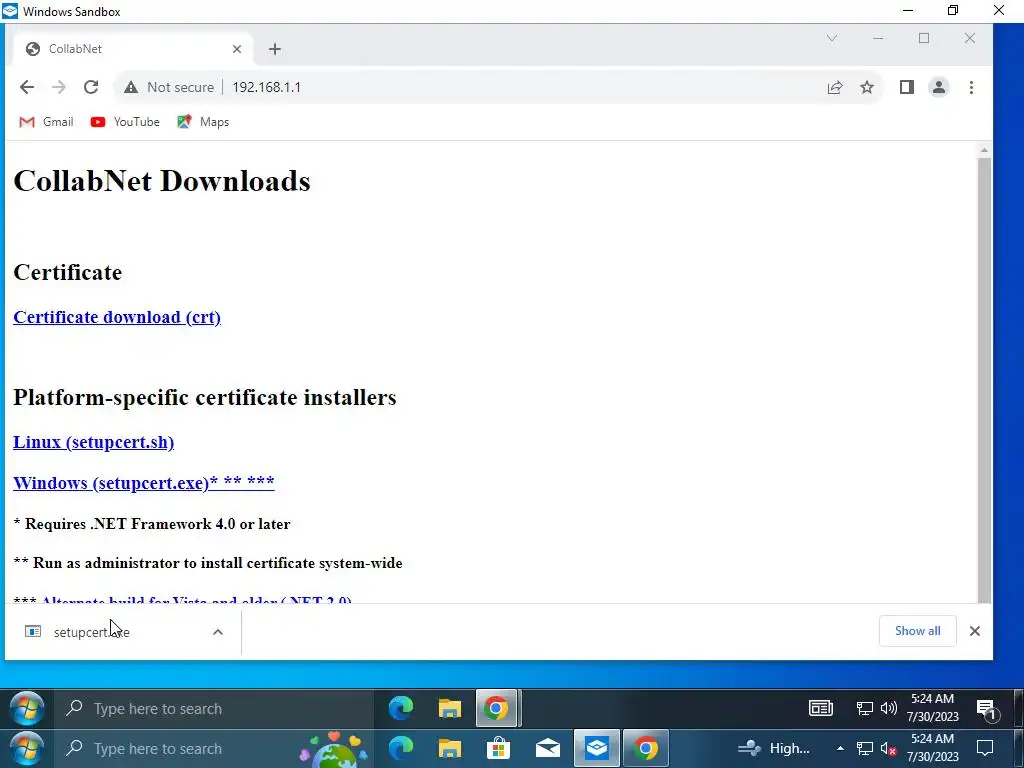This screenshot has width=1024, height=768.
Task: Open File Explorer in sandbox taskbar
Action: pyautogui.click(x=449, y=709)
